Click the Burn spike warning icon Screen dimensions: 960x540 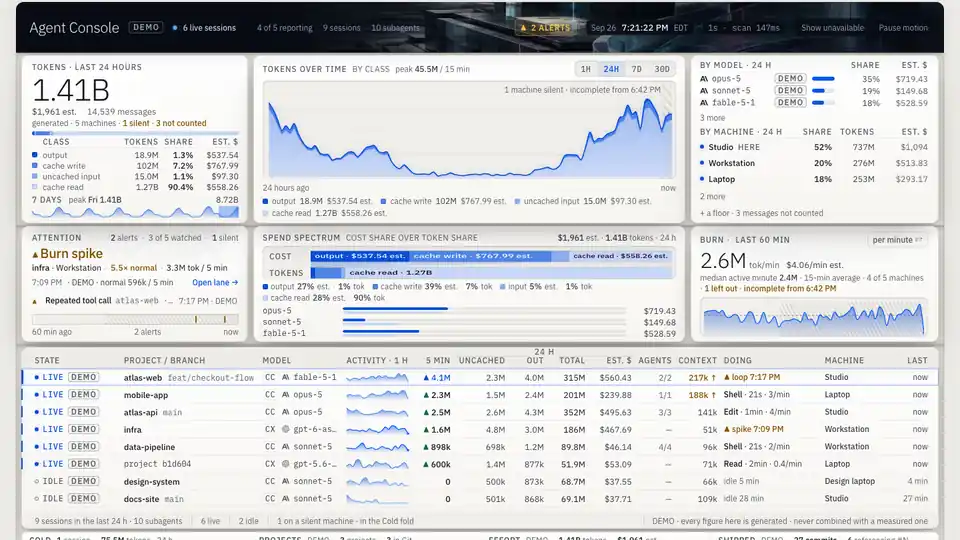click(35, 254)
